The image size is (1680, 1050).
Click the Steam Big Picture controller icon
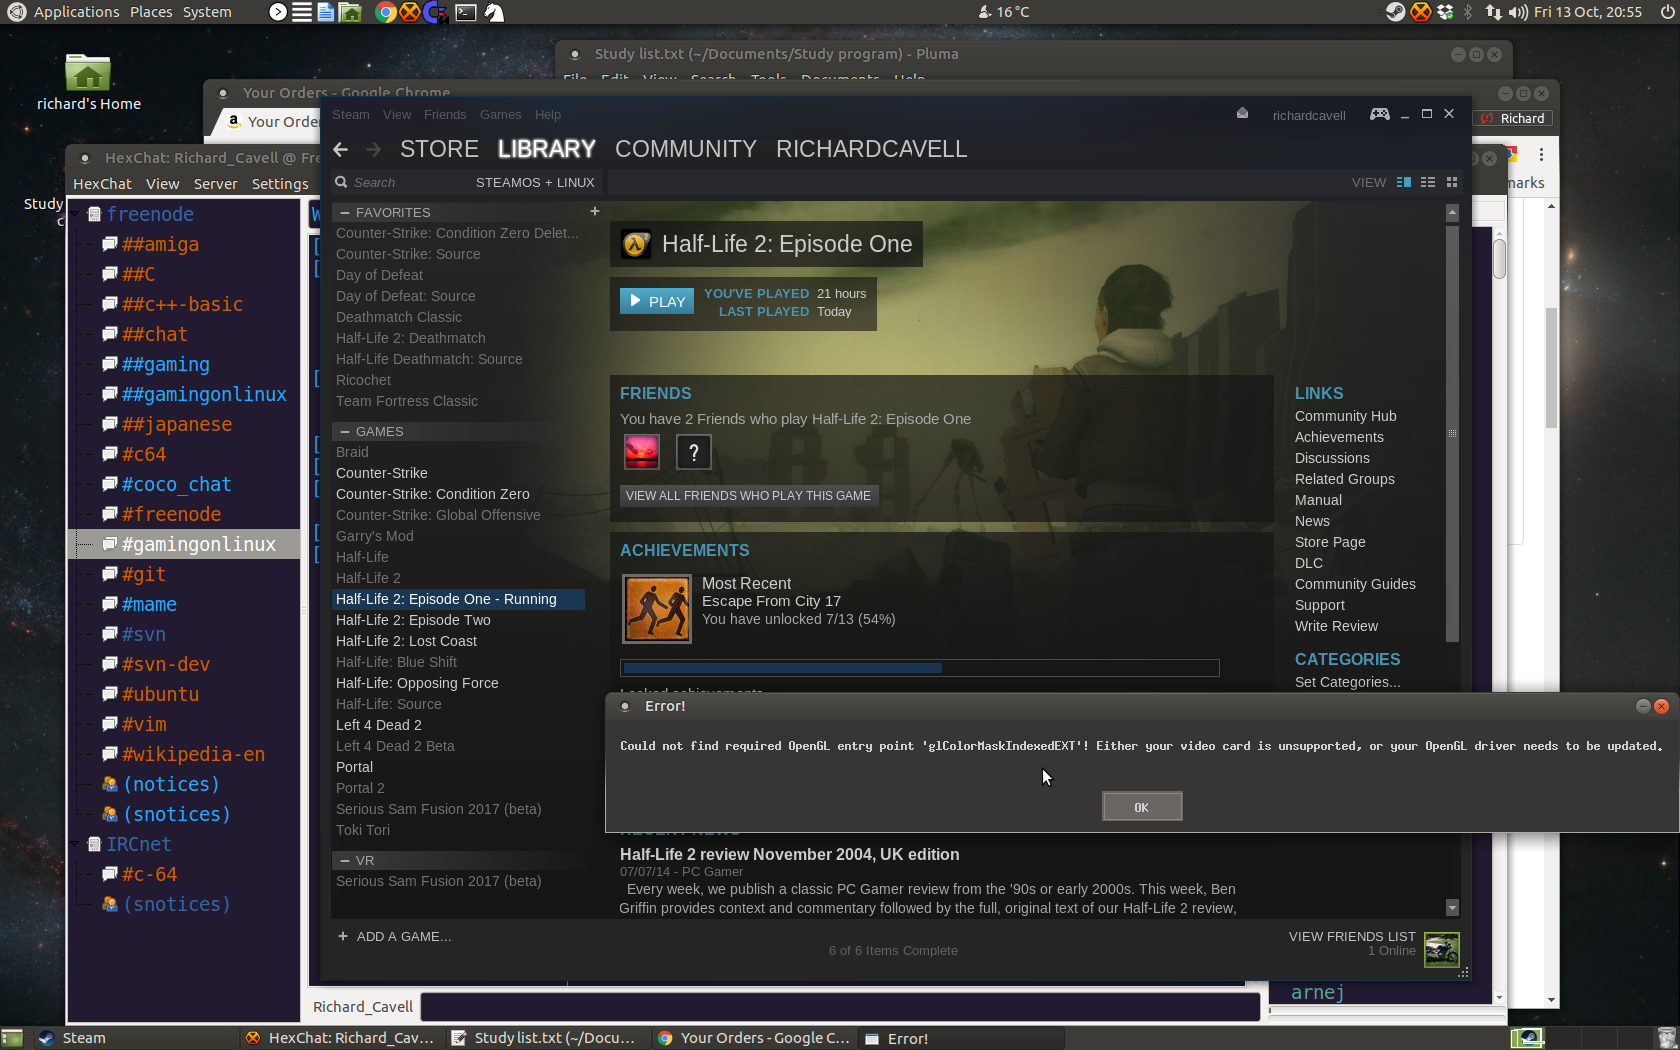(x=1379, y=114)
